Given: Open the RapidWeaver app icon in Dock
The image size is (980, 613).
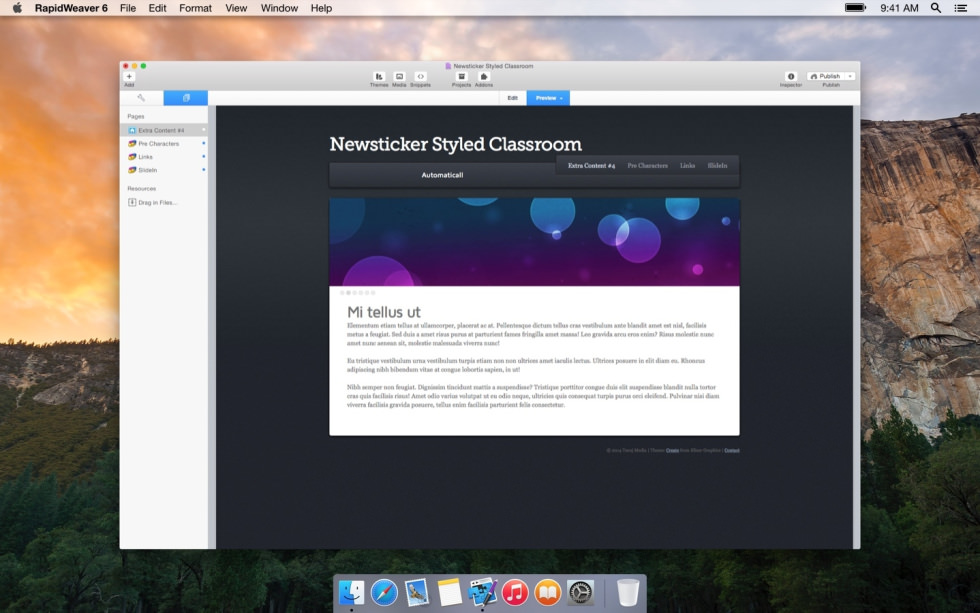Looking at the screenshot, I should (482, 592).
